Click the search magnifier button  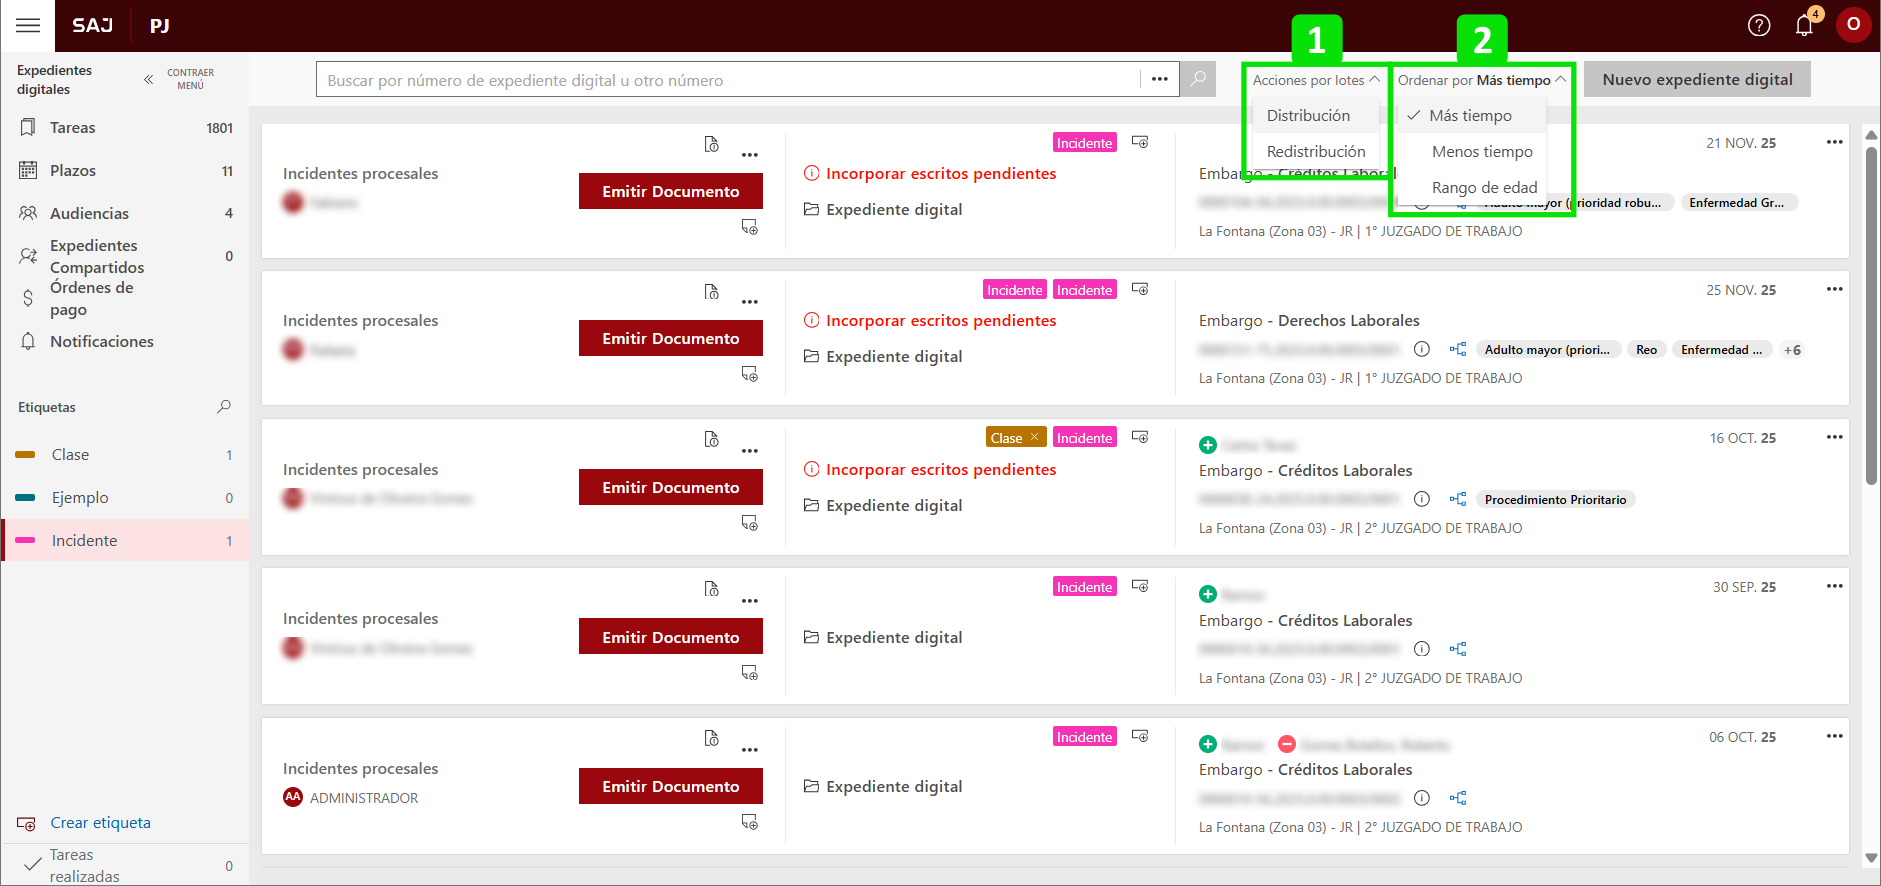click(1198, 79)
